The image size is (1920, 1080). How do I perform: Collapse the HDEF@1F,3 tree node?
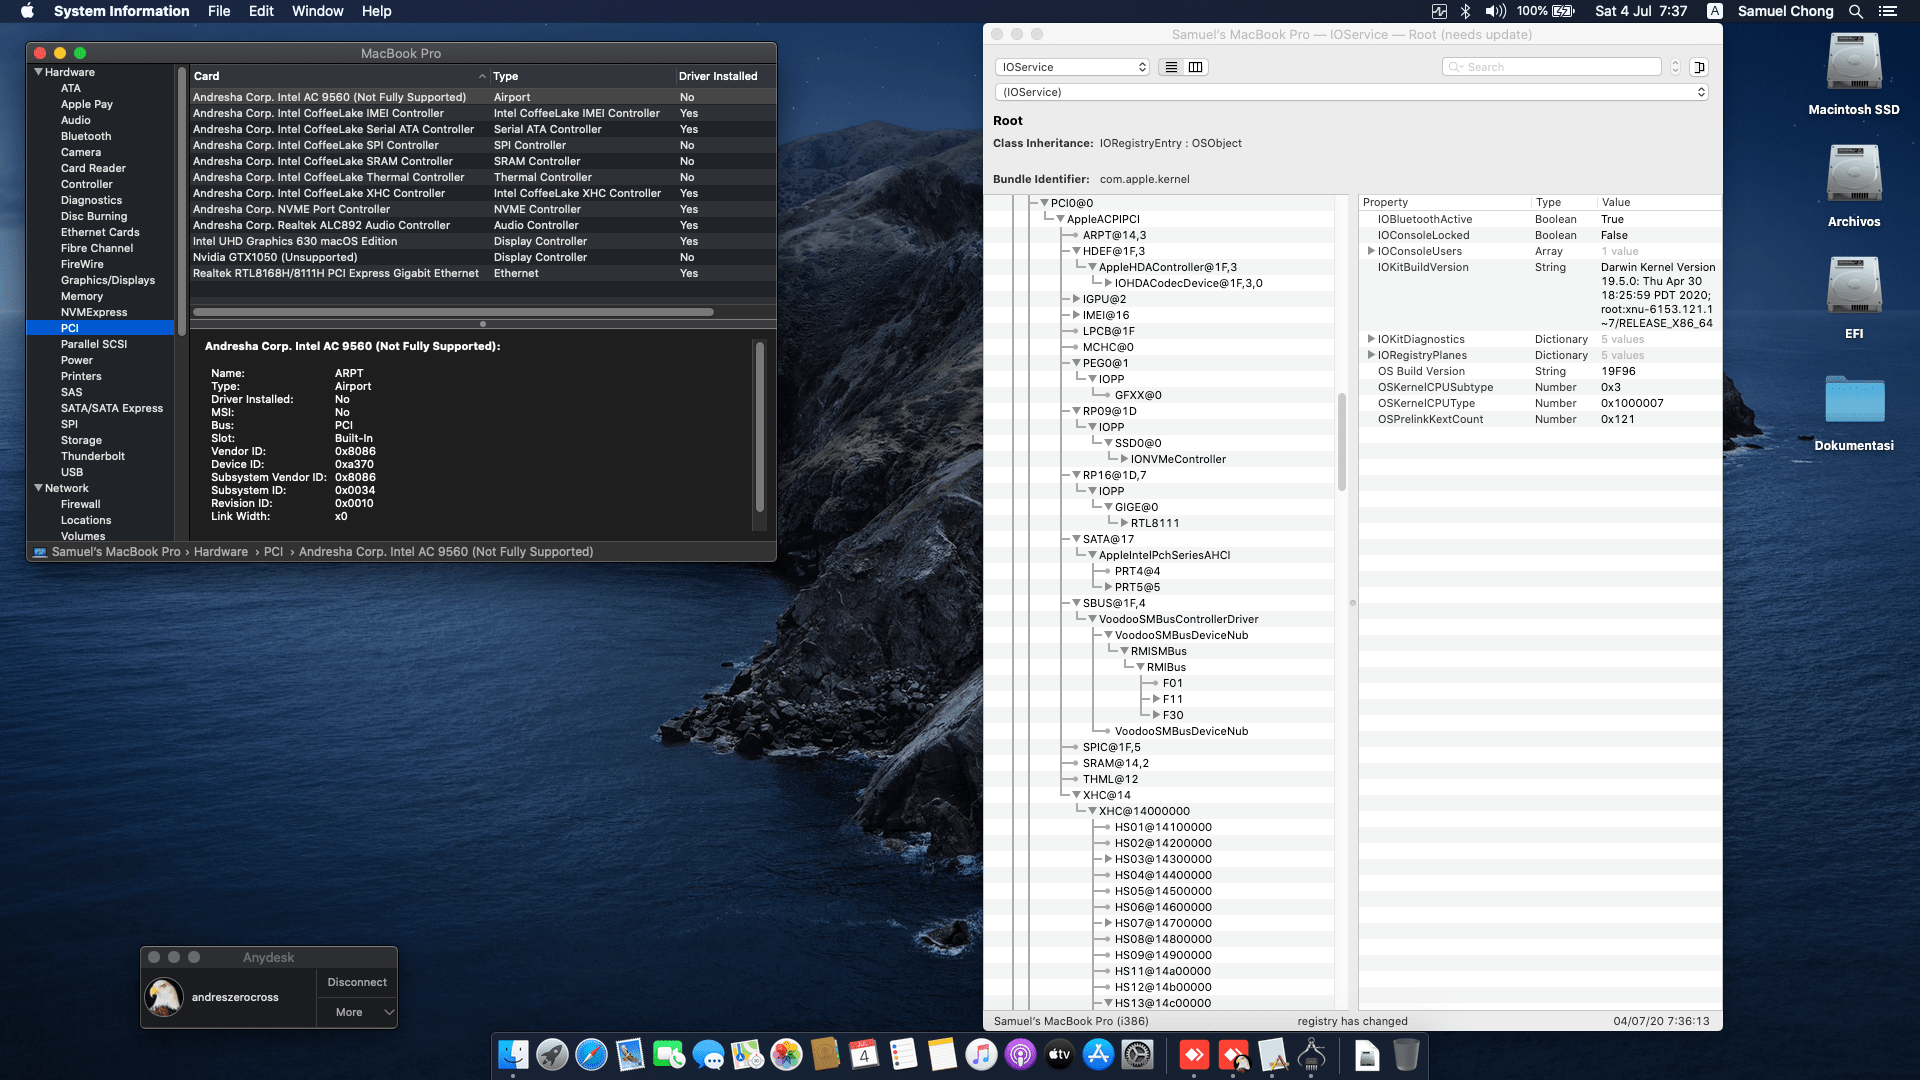[1076, 251]
